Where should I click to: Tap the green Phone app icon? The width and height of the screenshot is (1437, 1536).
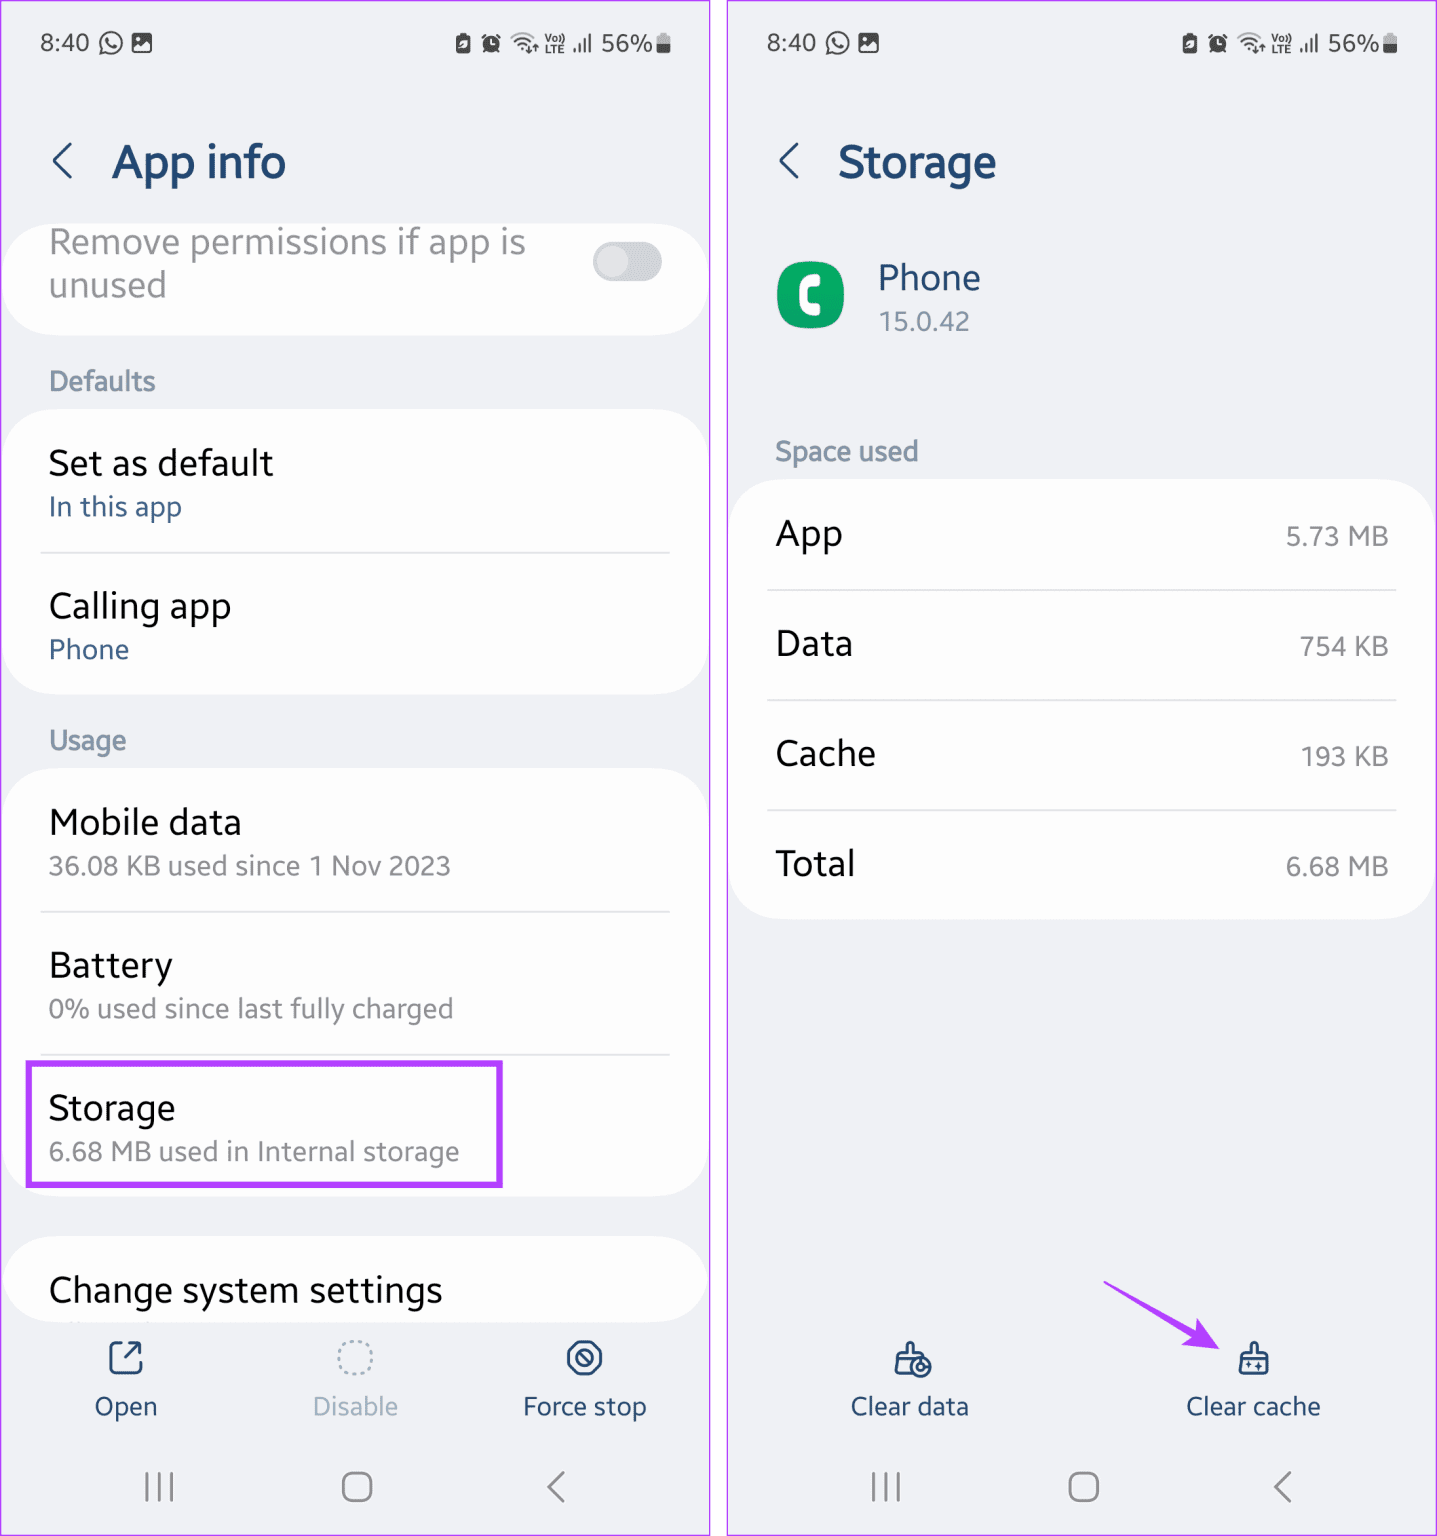click(x=810, y=295)
